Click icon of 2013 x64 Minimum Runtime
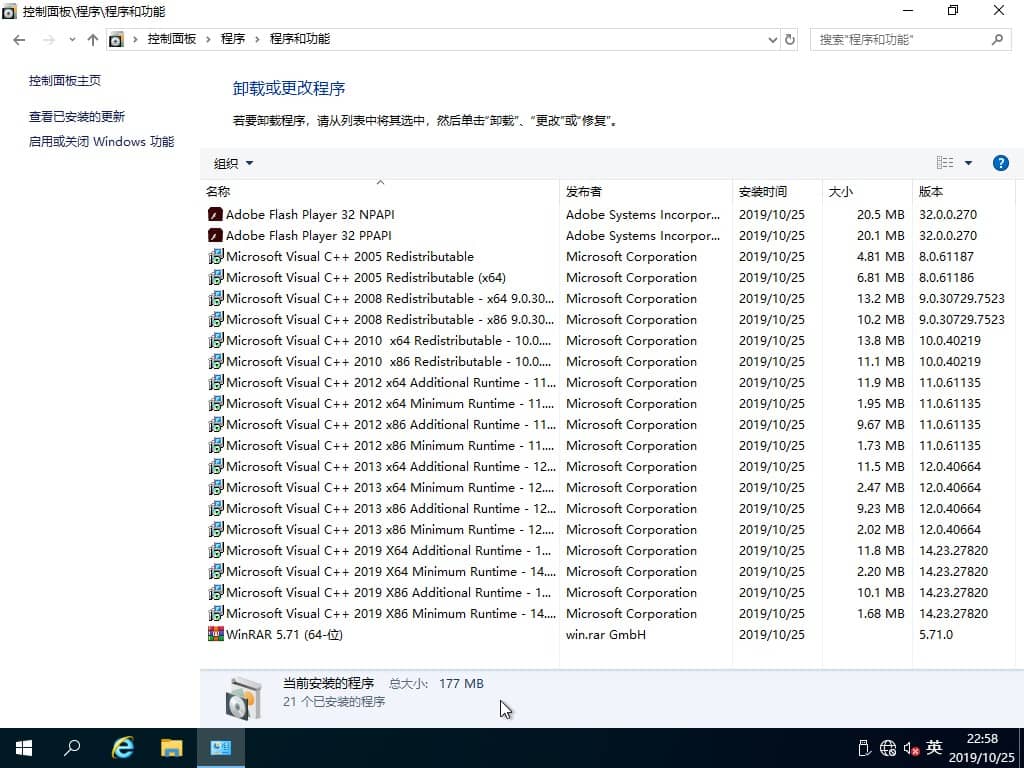 (216, 487)
